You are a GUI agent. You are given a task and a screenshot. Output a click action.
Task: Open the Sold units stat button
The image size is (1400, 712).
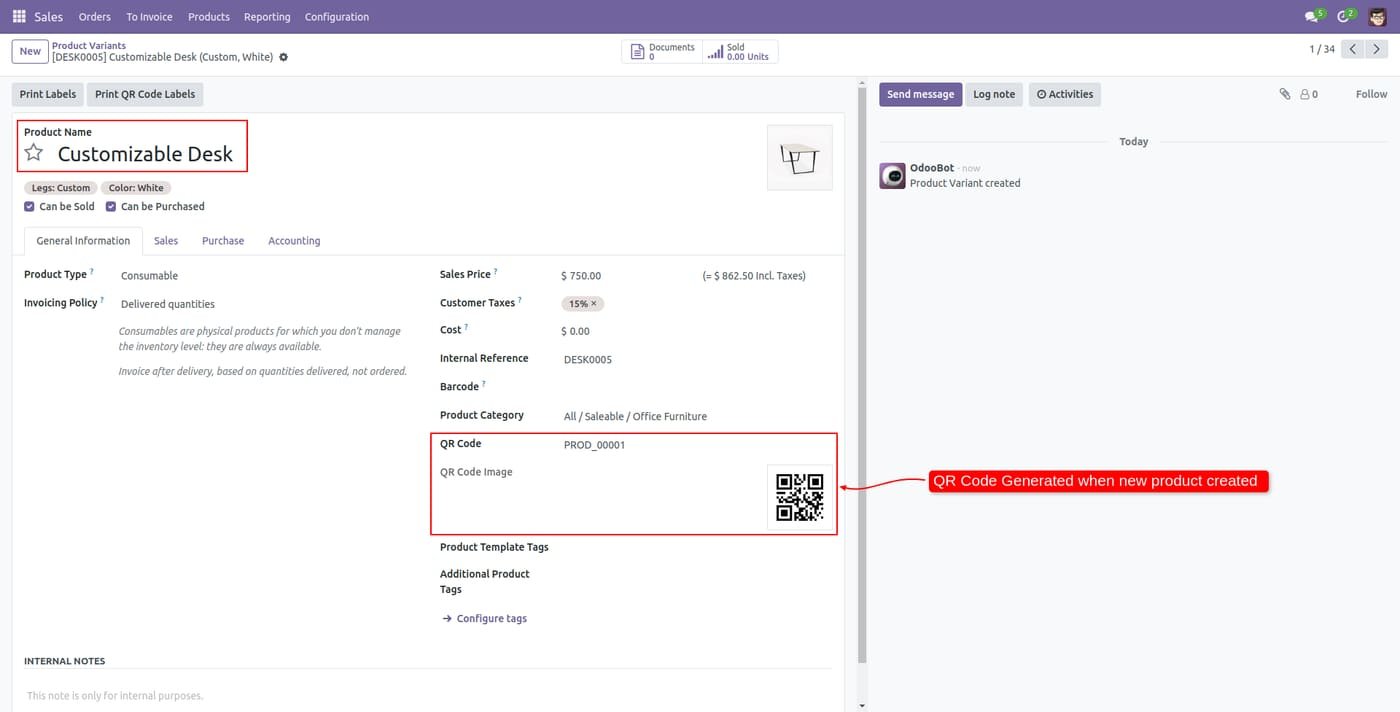coord(740,52)
